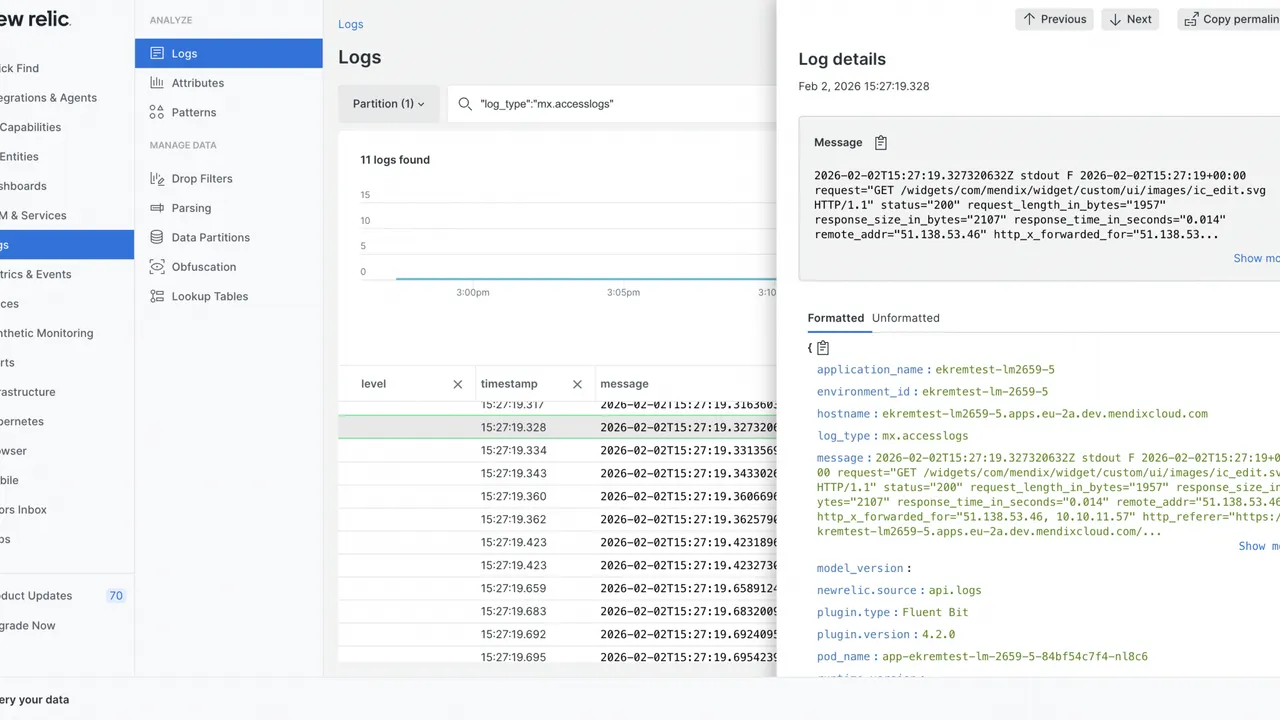
Task: Click the plugin.type value Fluent Bit
Action: coord(935,612)
